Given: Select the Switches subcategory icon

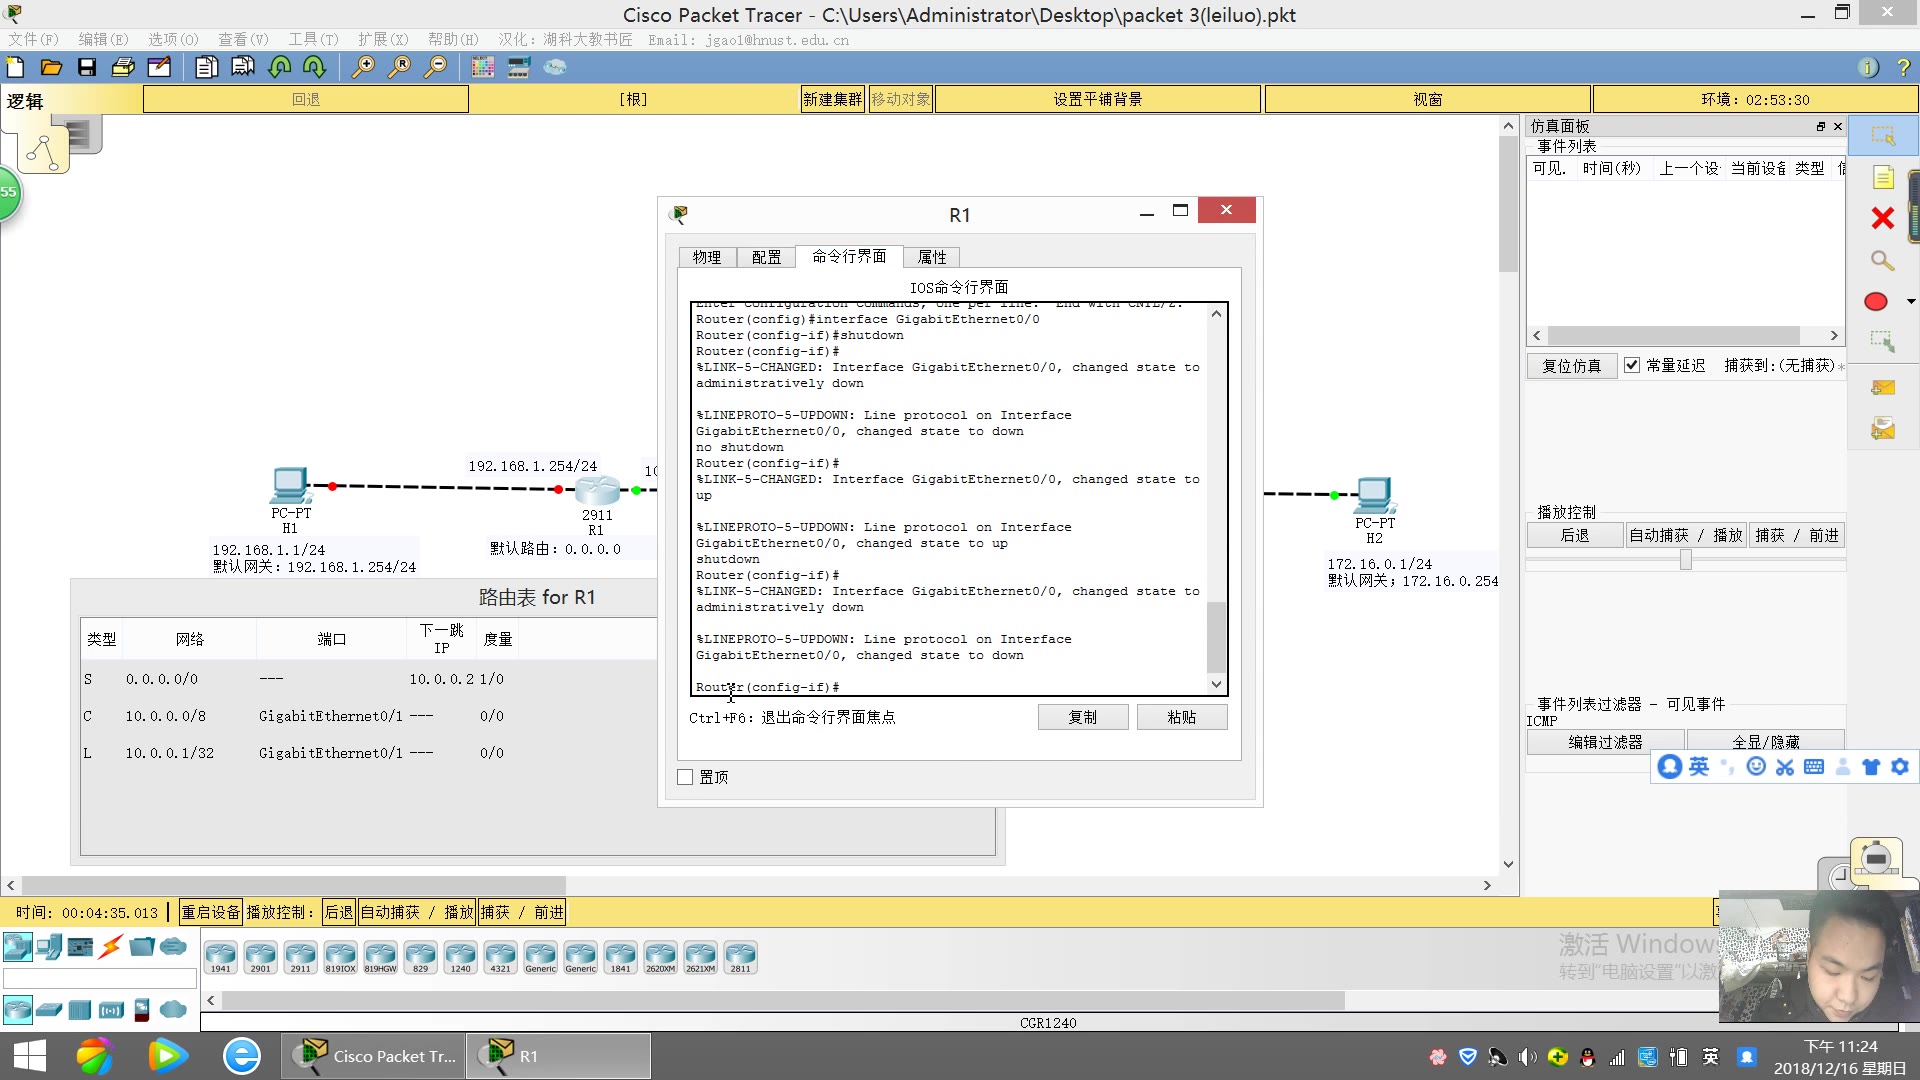Looking at the screenshot, I should [49, 1010].
